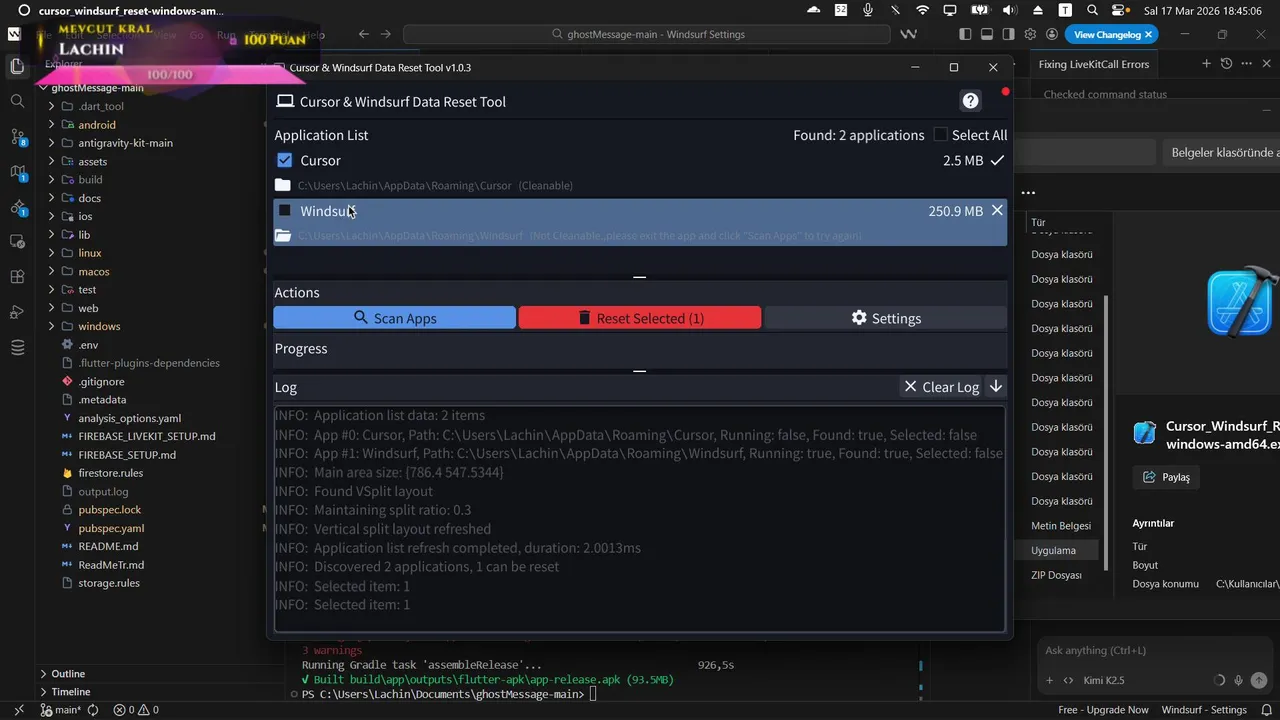Viewport: 1280px width, 720px height.
Task: Click View Changelog button
Action: pos(1112,34)
